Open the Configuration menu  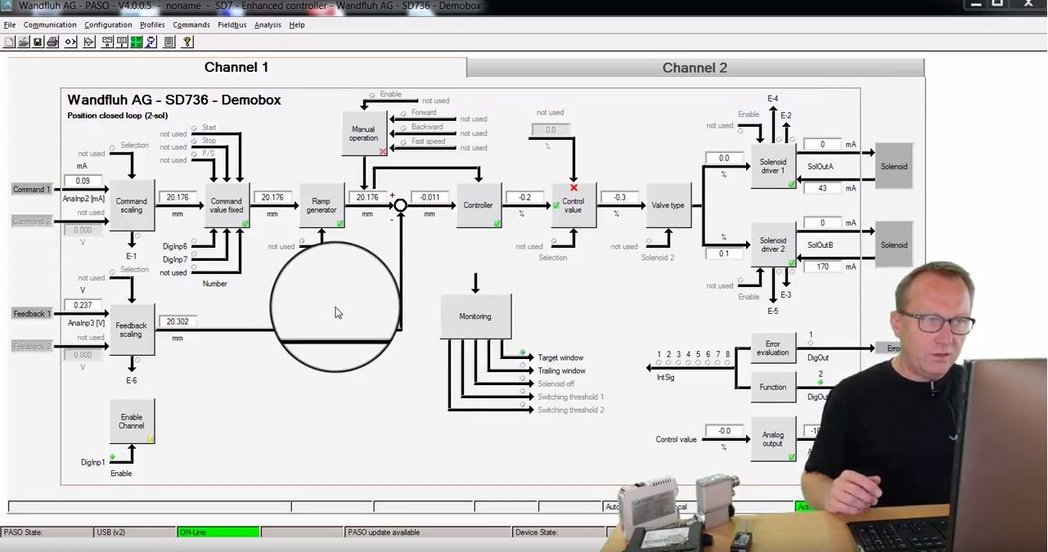pos(108,25)
